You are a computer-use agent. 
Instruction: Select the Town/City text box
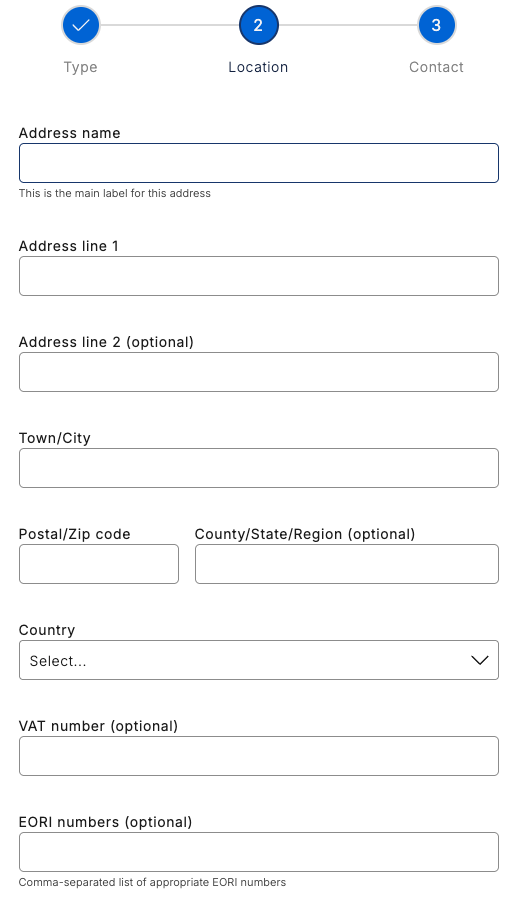259,468
